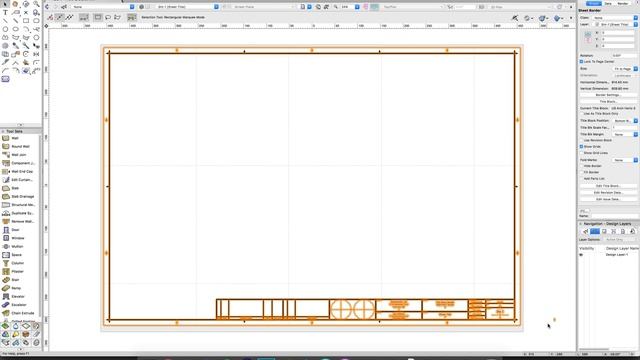The image size is (640, 360).
Task: Select the Rotate tool
Action: [x=26, y=54]
